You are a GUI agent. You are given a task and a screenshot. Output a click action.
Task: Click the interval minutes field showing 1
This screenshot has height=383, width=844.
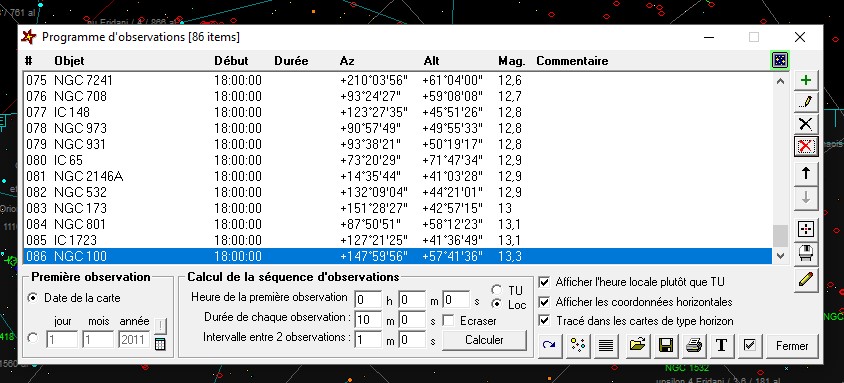coord(368,339)
